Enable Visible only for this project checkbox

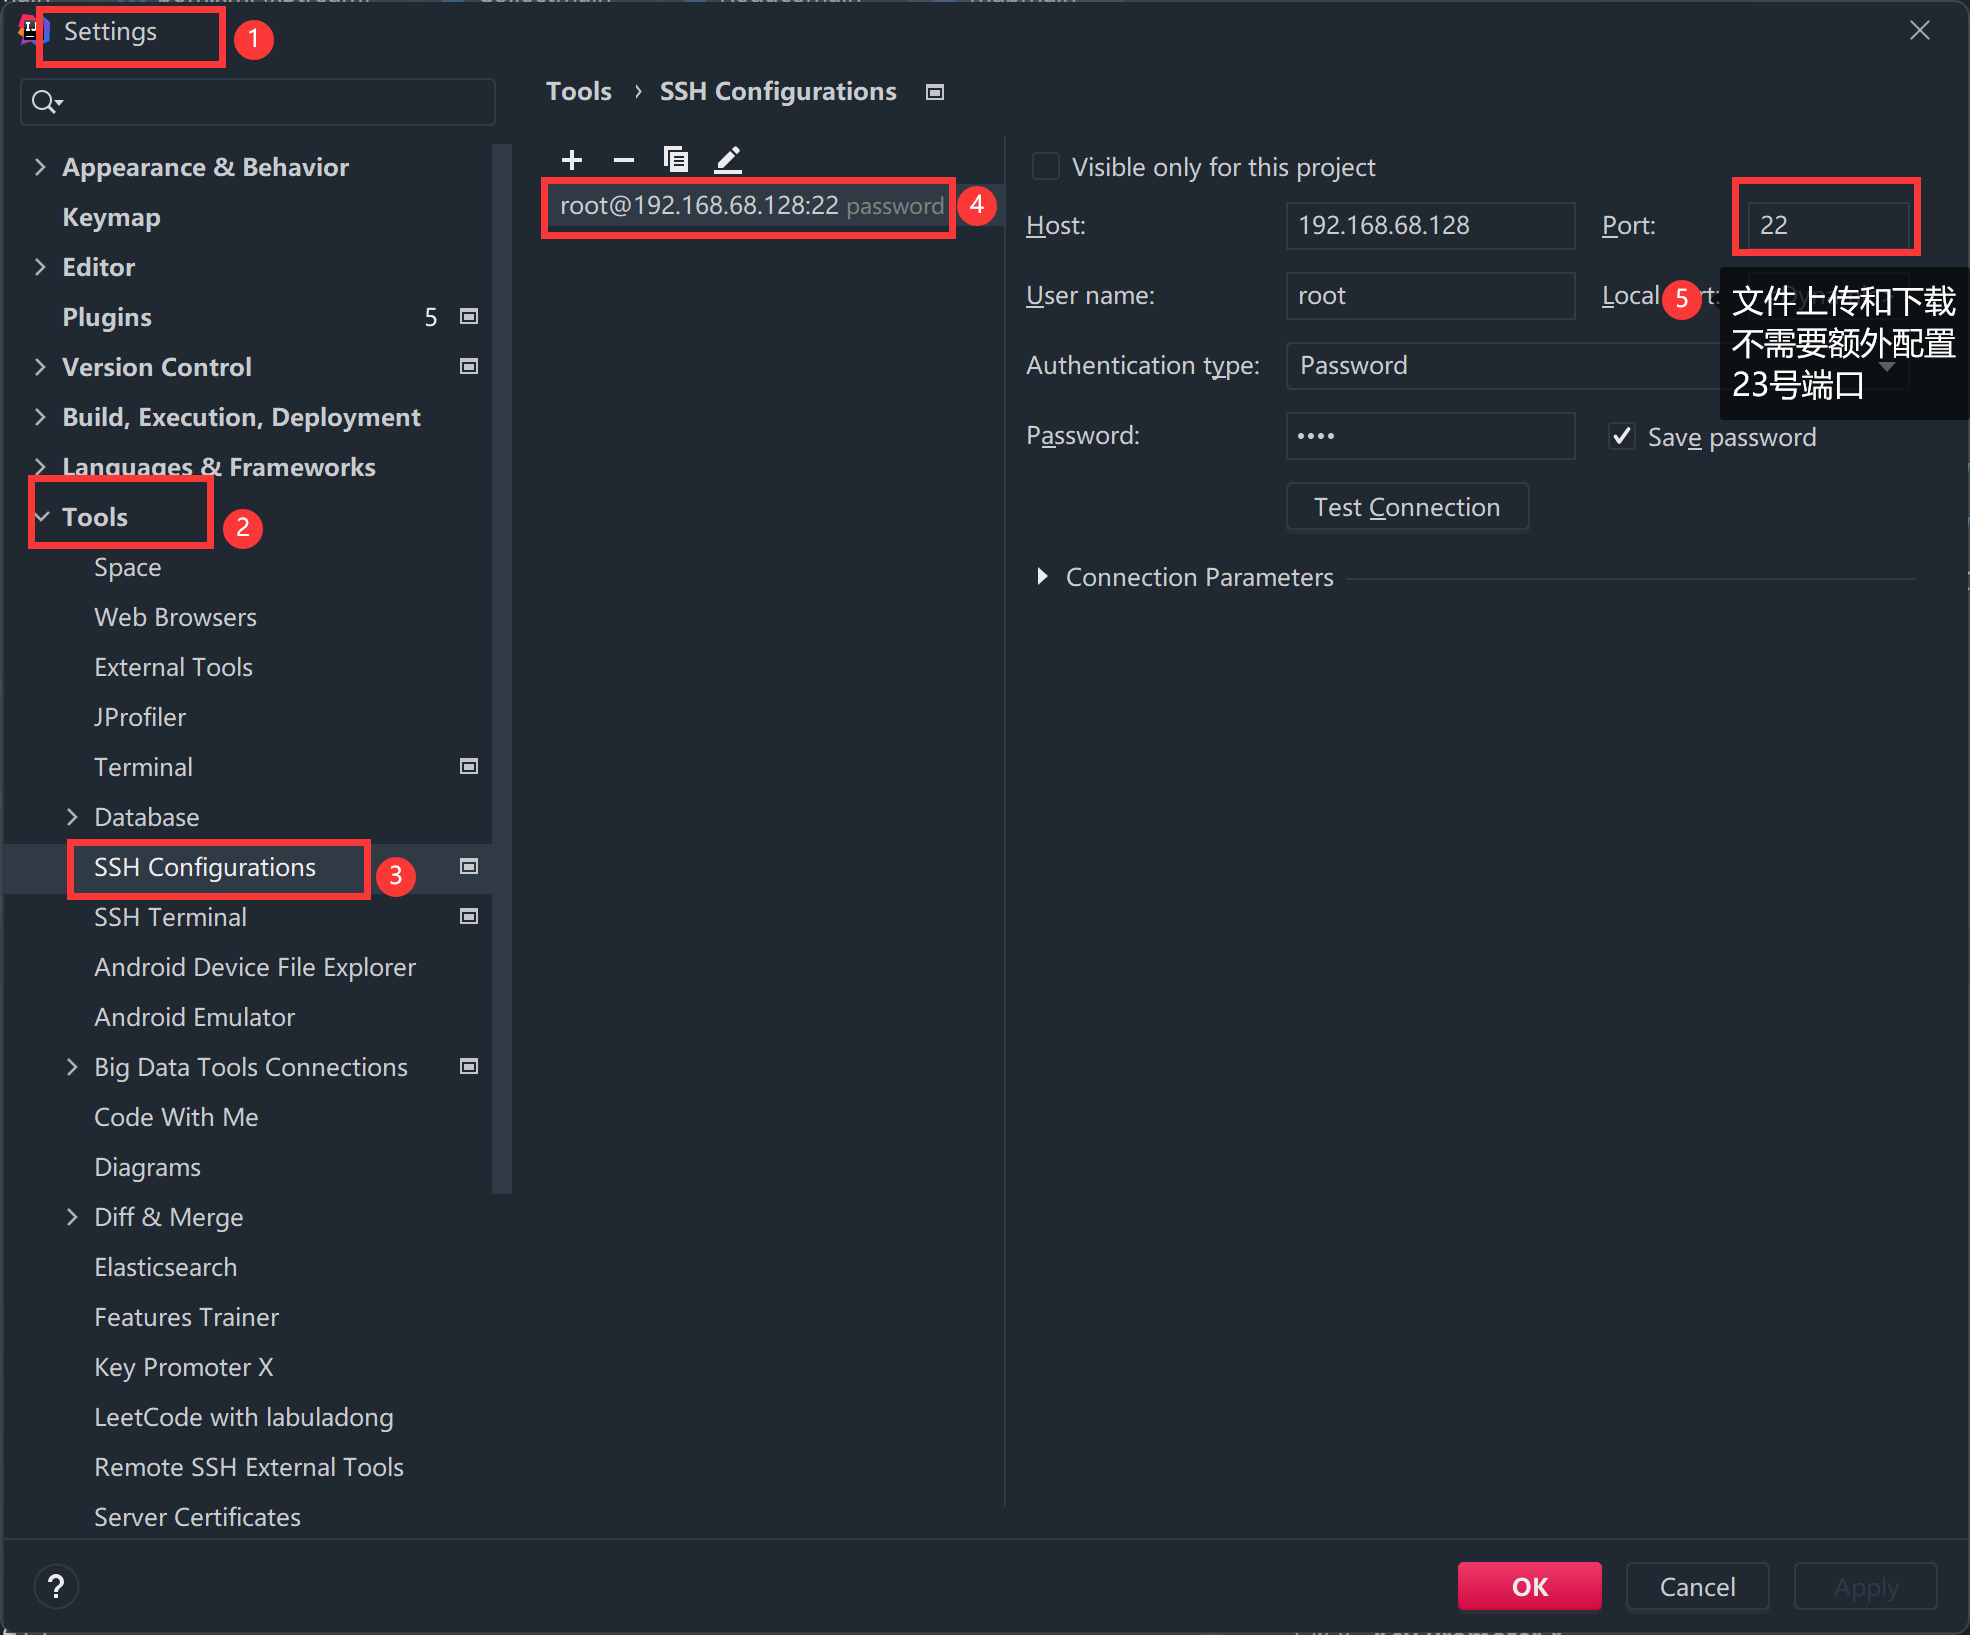click(1046, 167)
